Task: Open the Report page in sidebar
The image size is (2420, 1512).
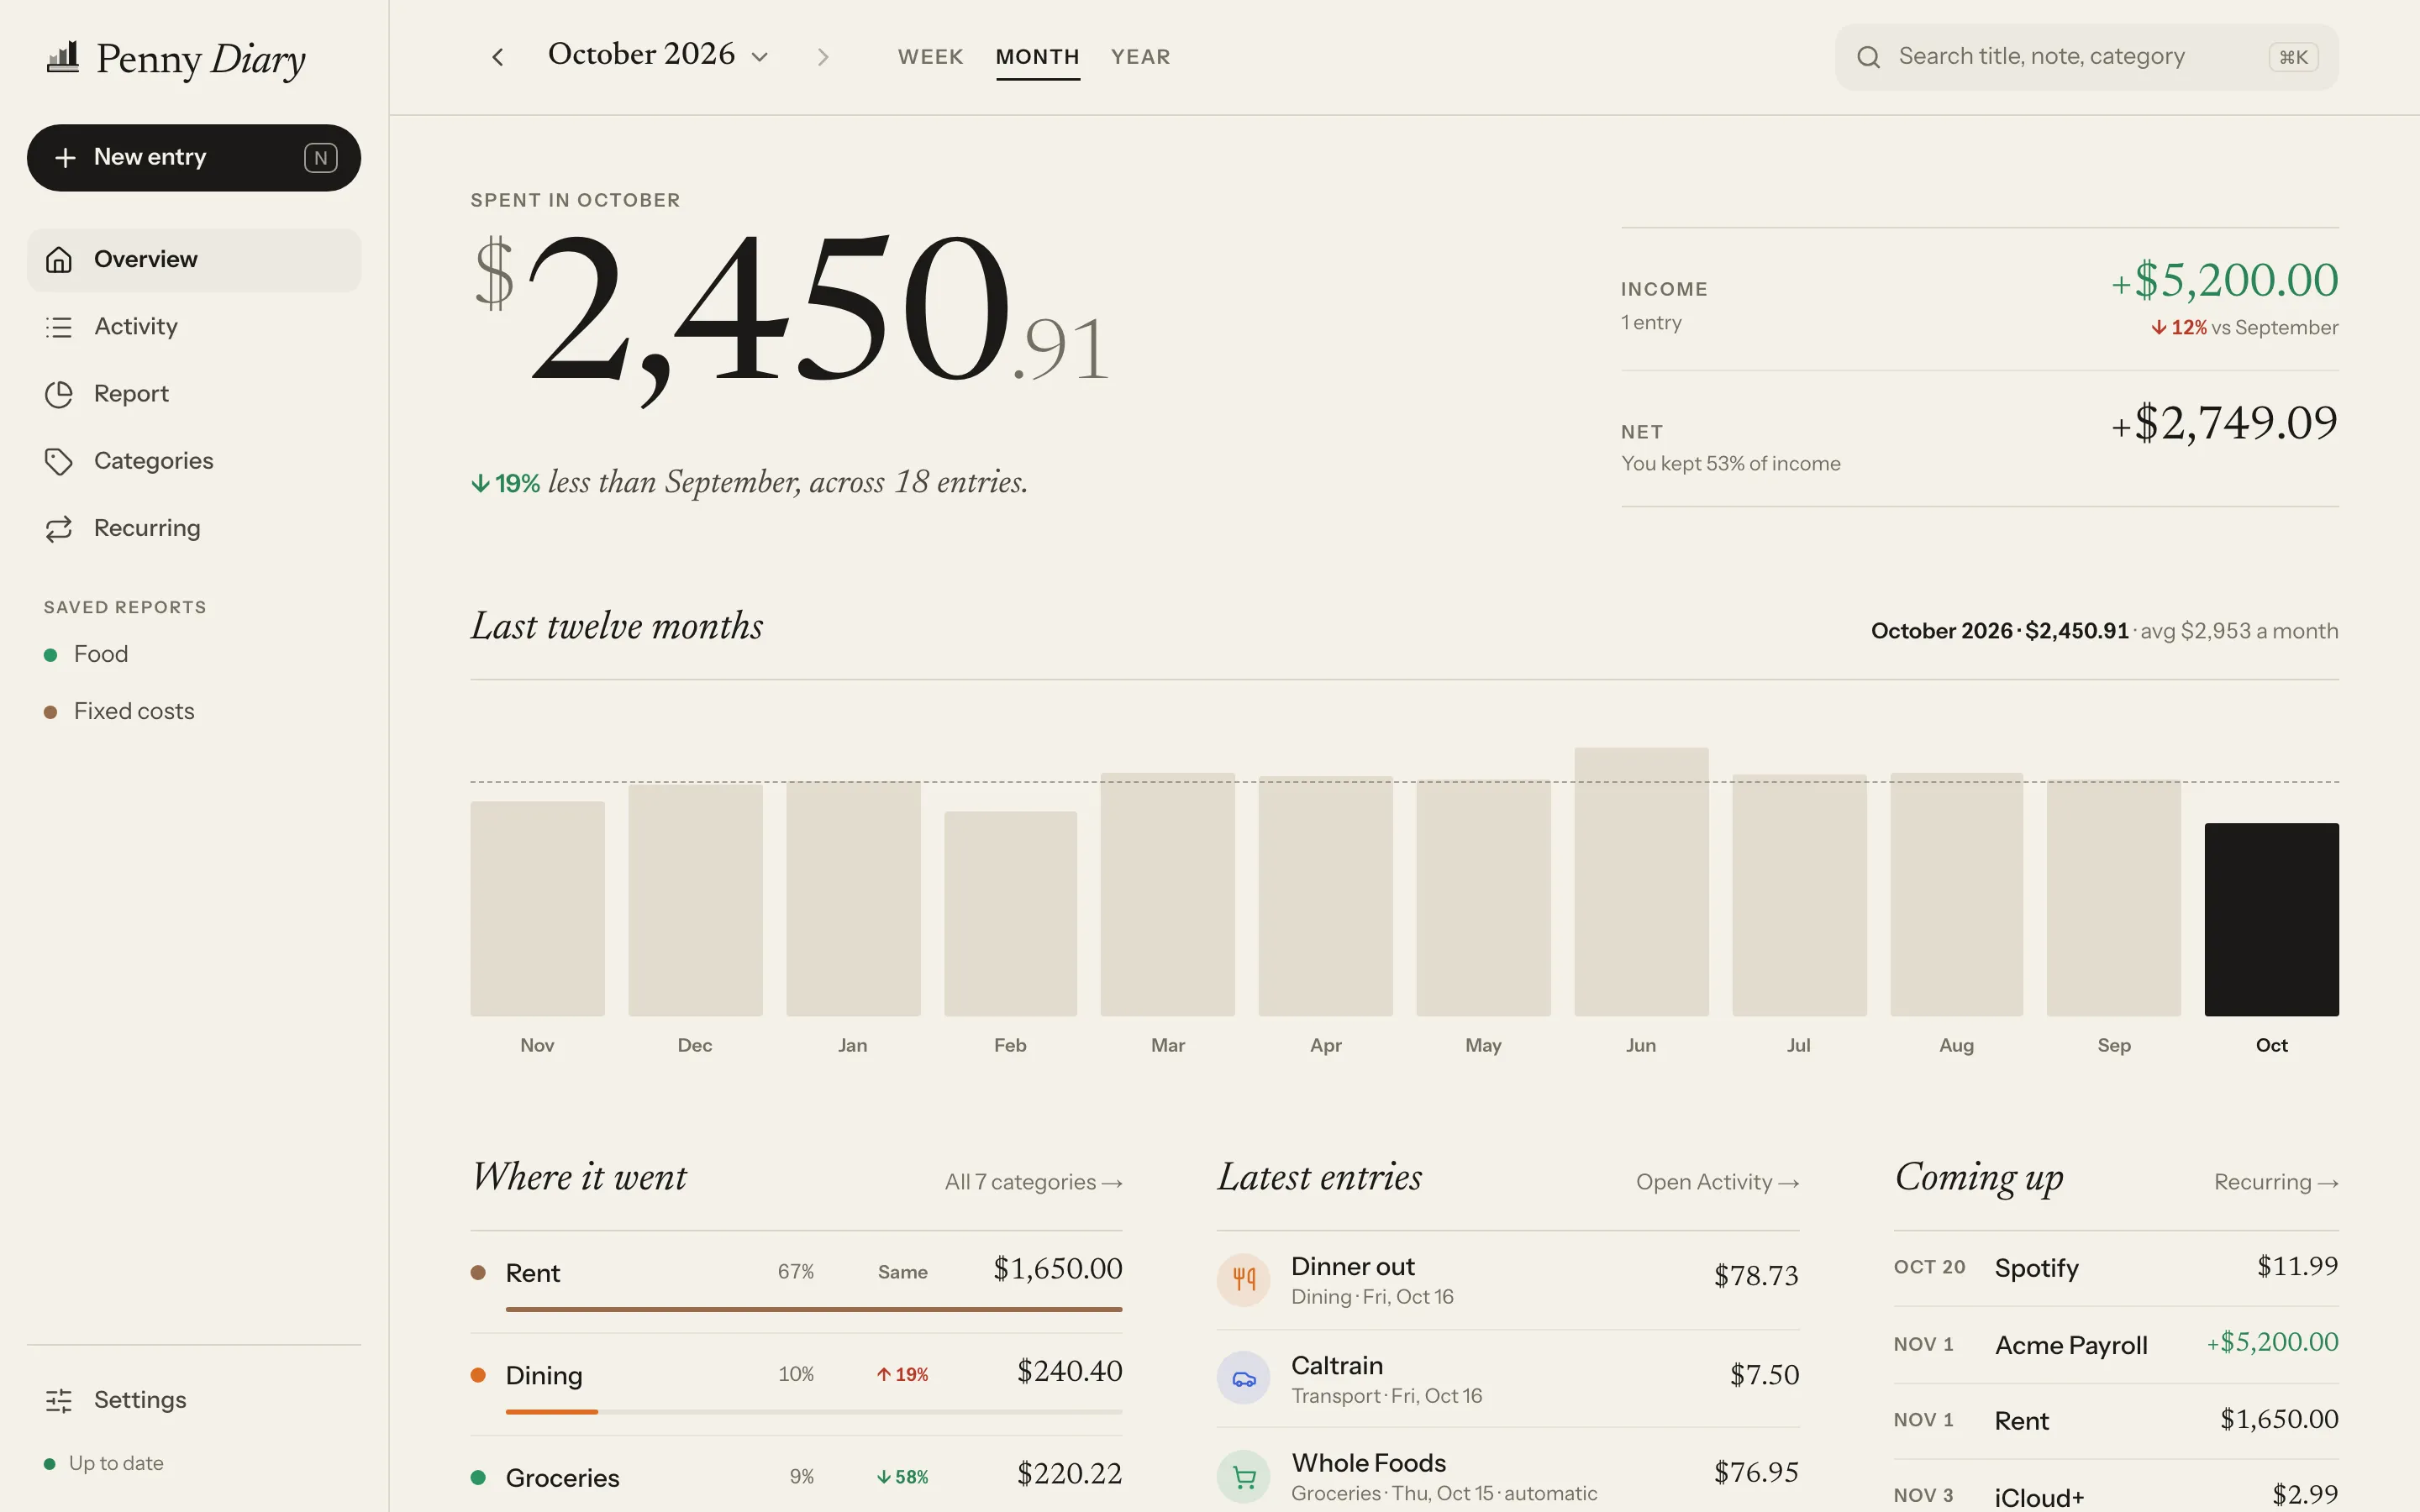Action: [194, 394]
